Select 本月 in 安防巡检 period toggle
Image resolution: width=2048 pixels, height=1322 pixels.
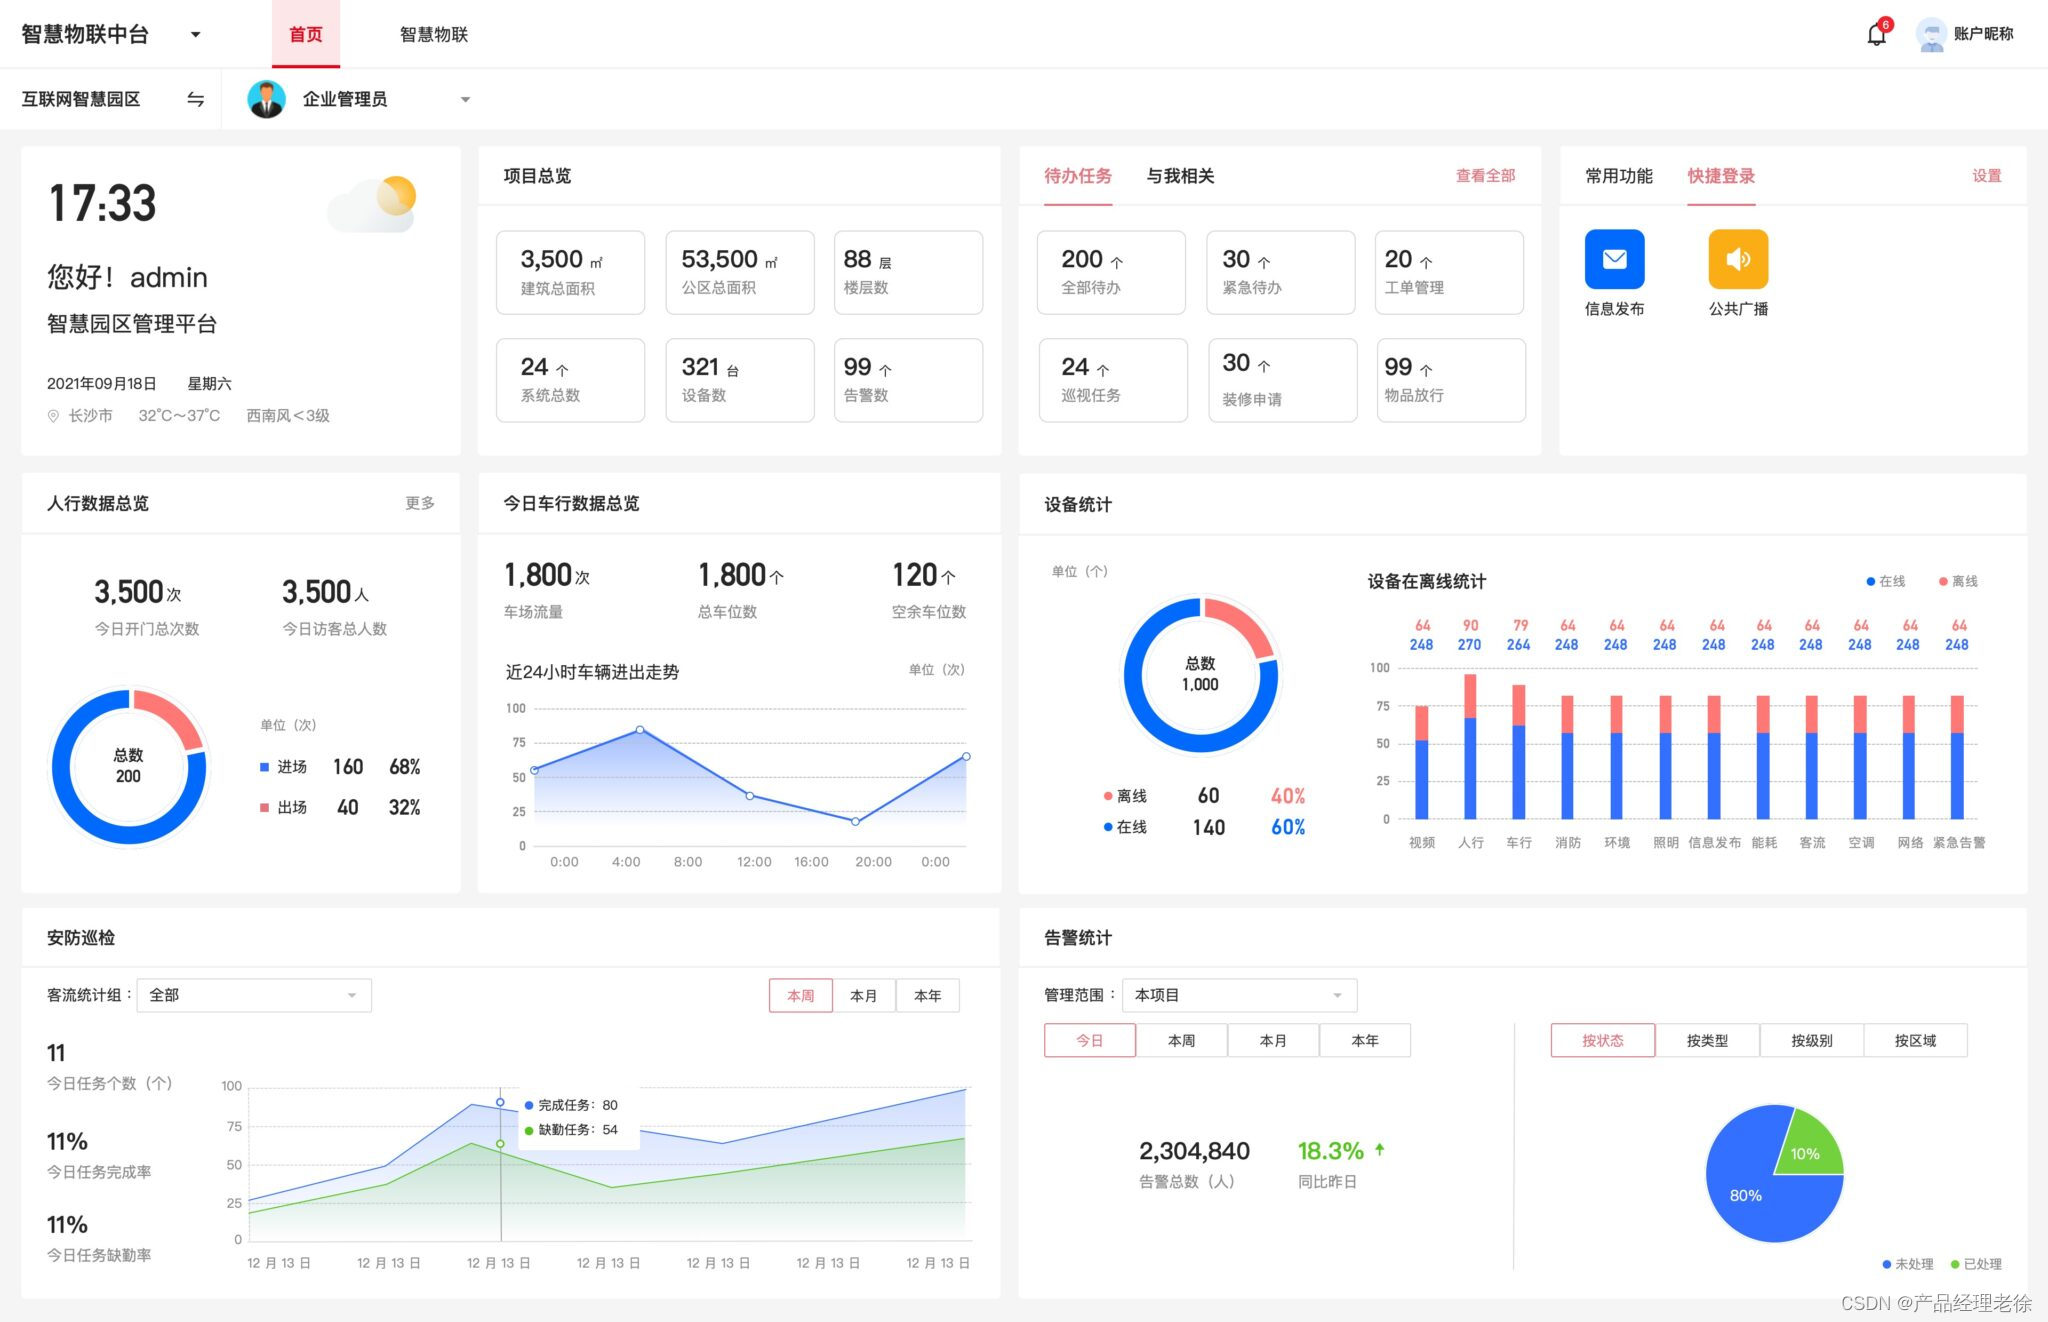863,996
